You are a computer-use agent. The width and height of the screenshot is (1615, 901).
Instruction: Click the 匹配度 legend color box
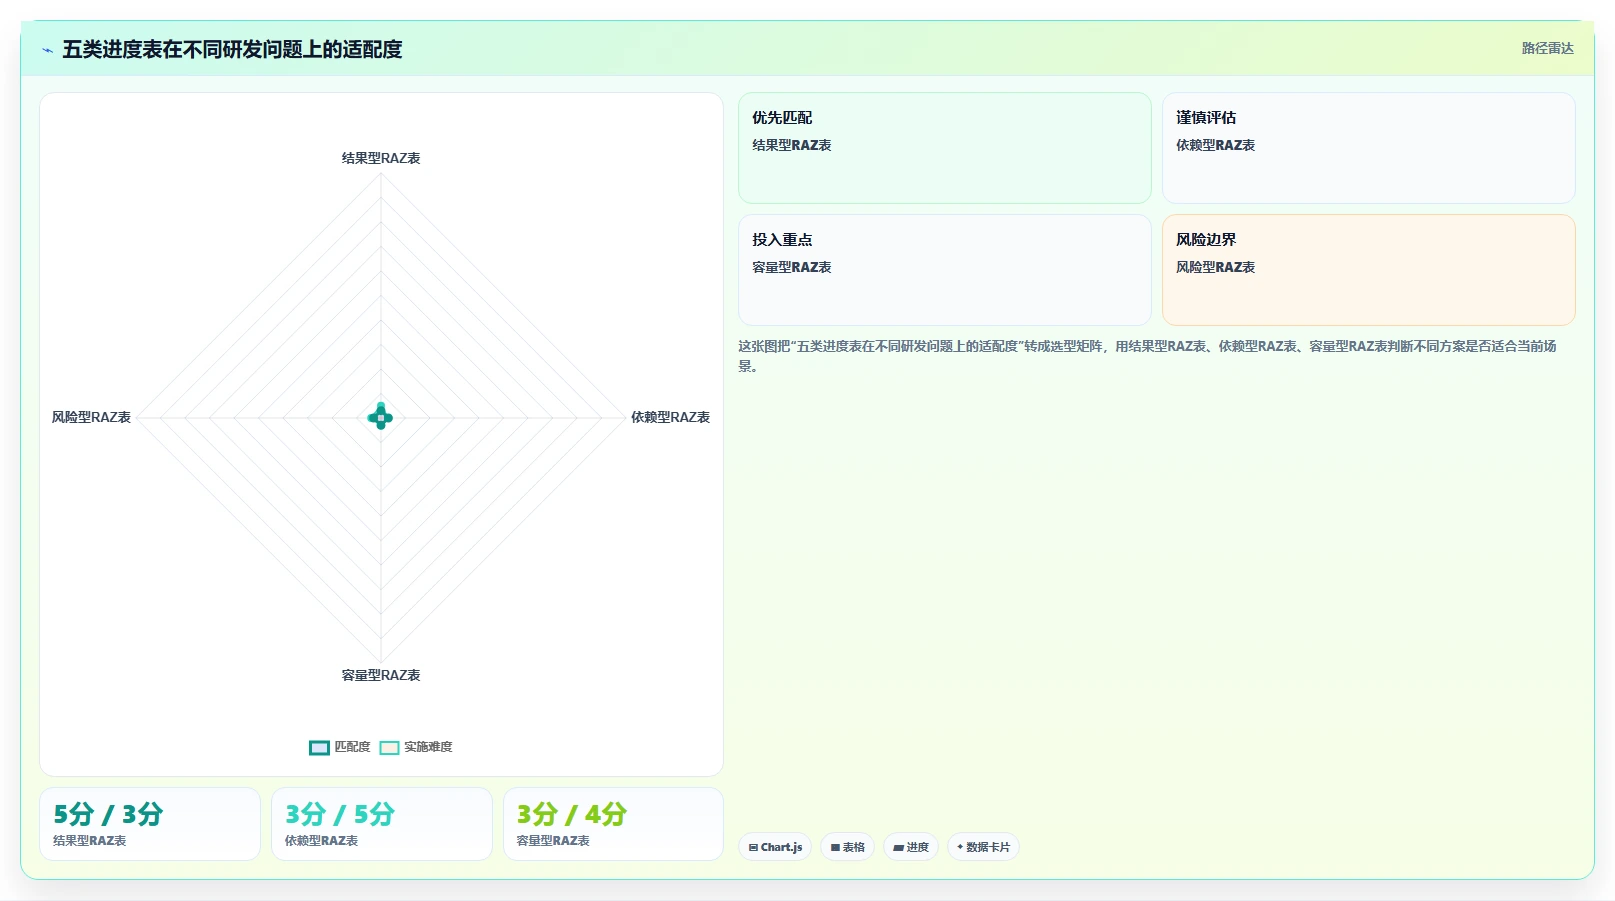tap(319, 748)
